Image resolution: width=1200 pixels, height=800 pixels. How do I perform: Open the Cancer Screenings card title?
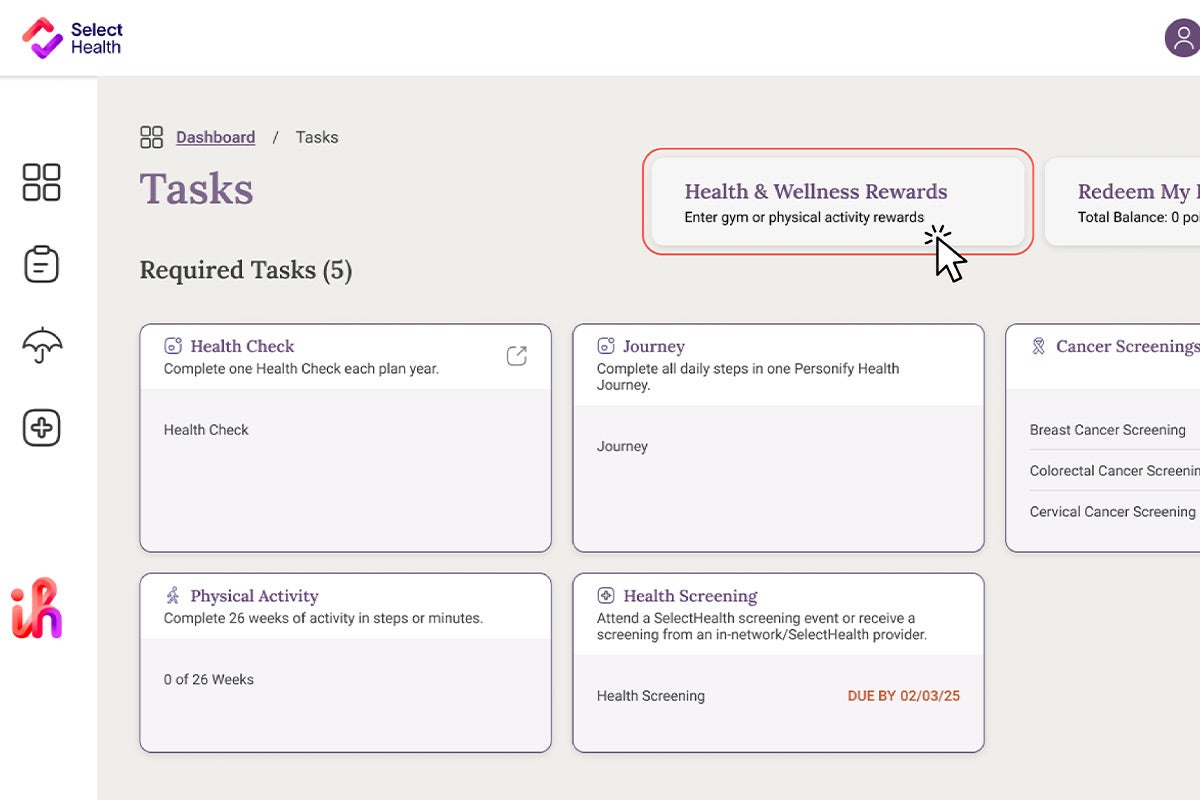pos(1127,346)
